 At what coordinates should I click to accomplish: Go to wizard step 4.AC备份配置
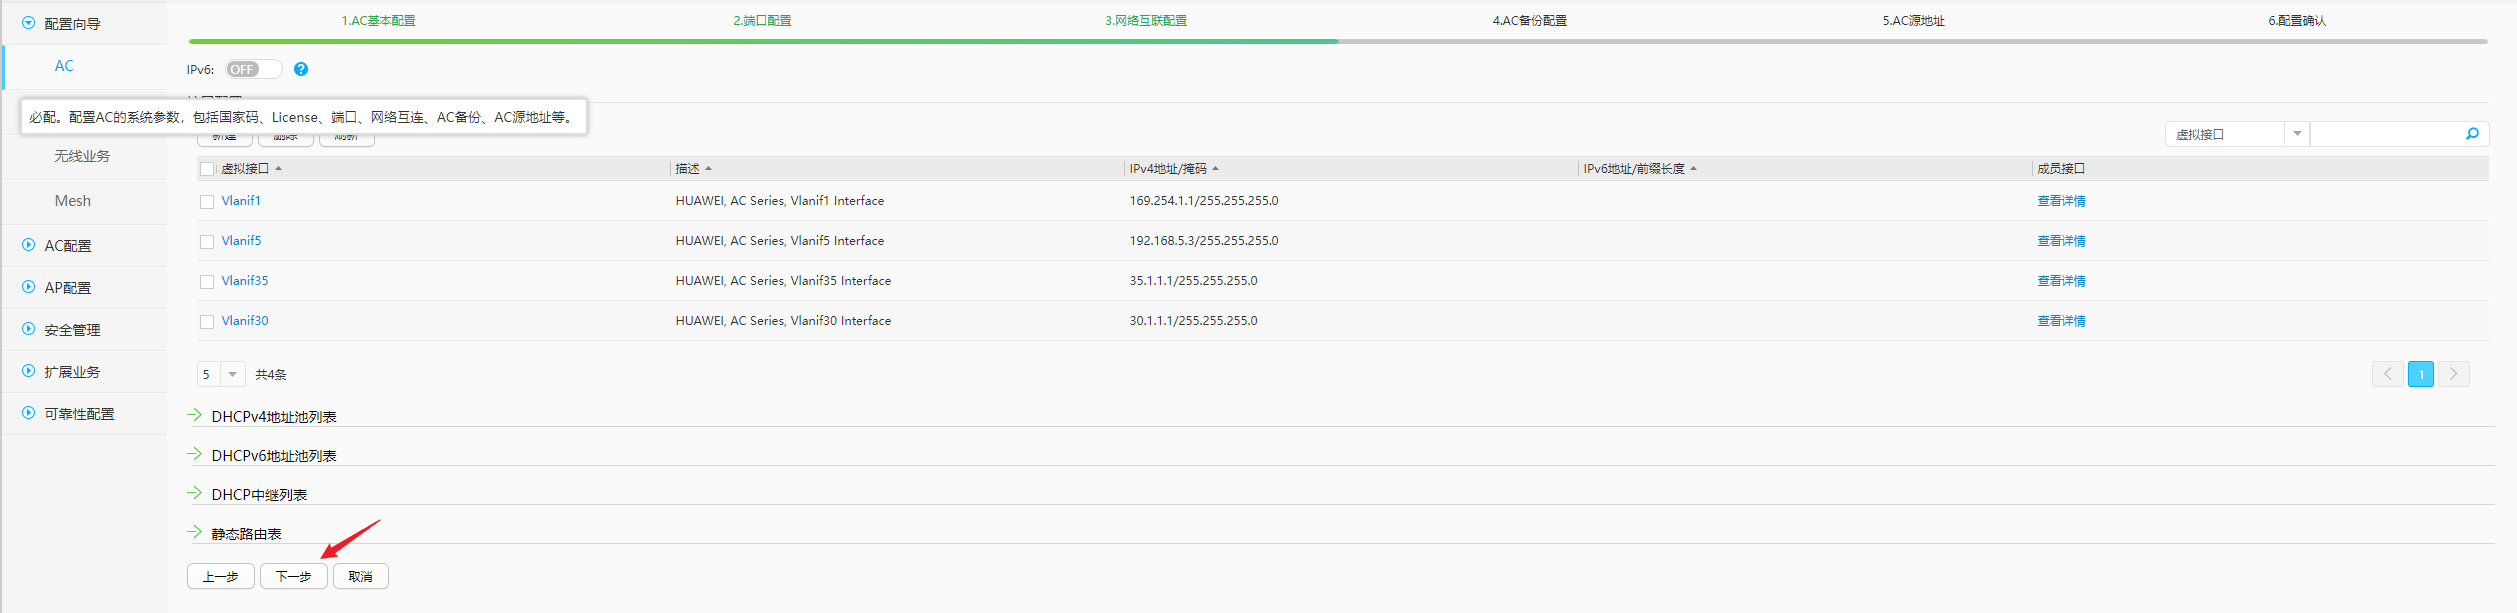(x=1529, y=21)
